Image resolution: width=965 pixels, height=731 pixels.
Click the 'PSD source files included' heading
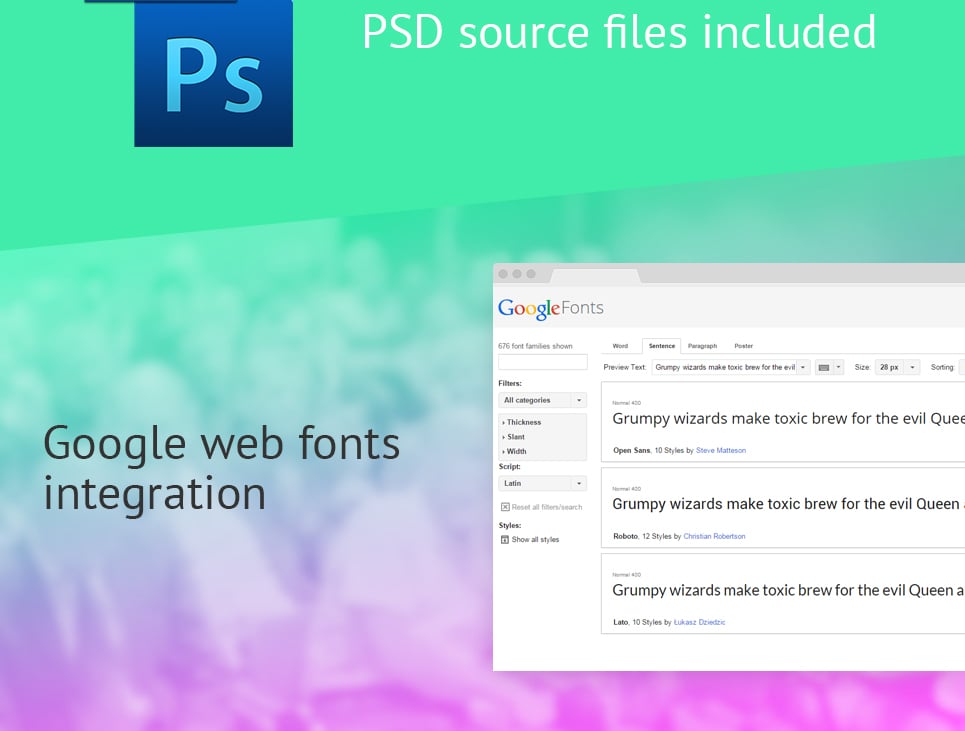coord(619,31)
